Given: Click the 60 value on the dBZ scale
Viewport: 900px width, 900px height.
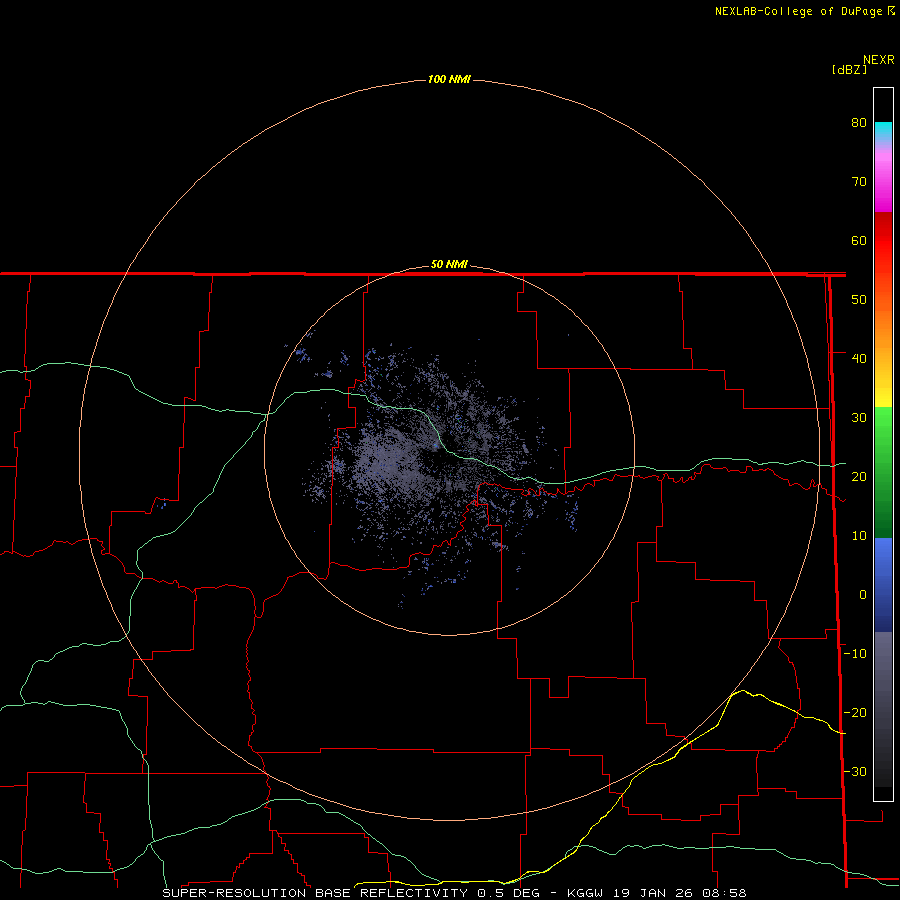Looking at the screenshot, I should pos(859,240).
